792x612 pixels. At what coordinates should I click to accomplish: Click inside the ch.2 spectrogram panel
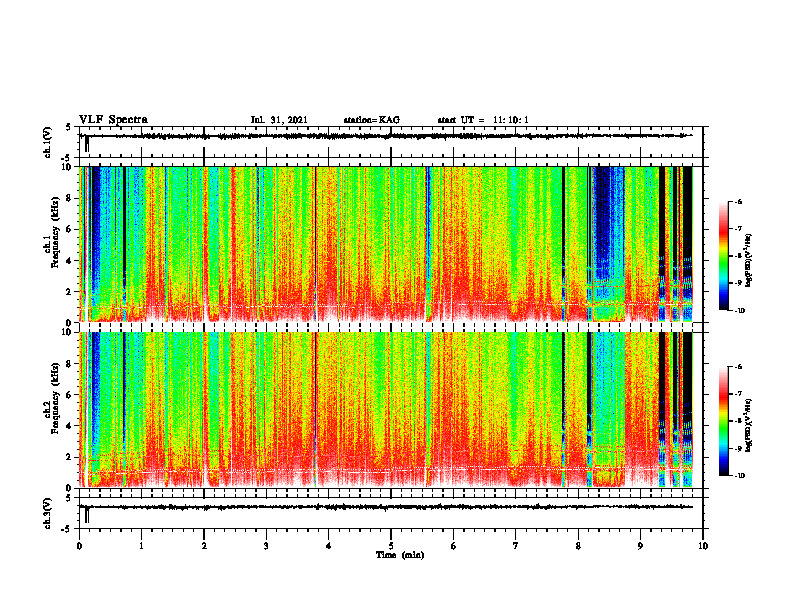(x=390, y=410)
